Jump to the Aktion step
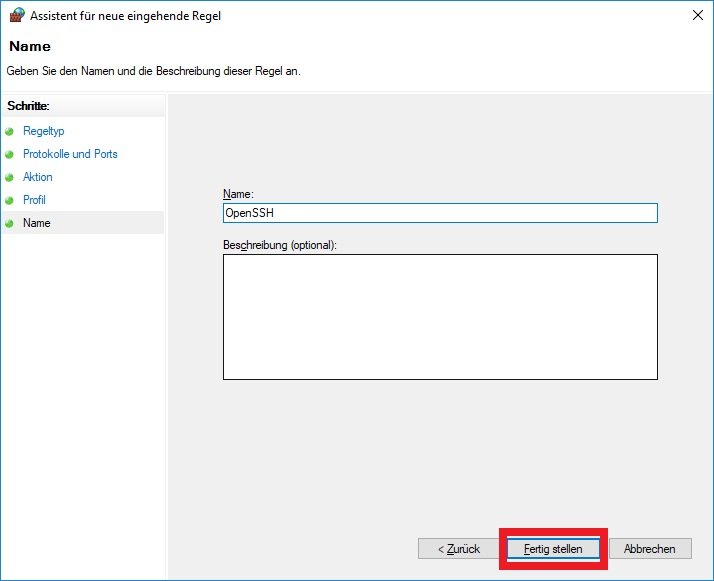This screenshot has width=714, height=581. (x=38, y=177)
